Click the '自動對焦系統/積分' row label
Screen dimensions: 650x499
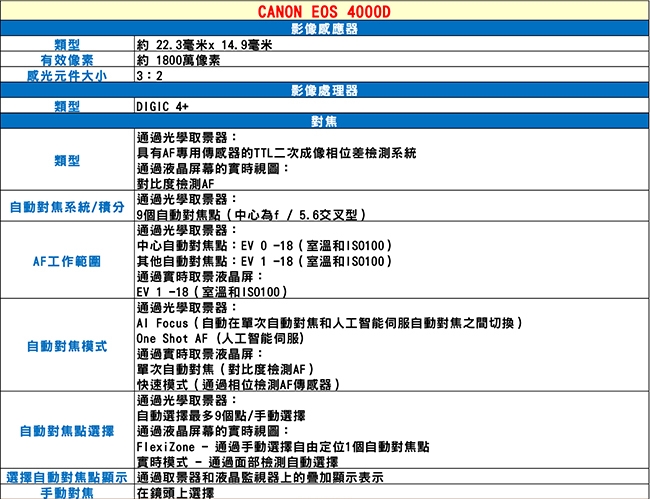click(67, 206)
